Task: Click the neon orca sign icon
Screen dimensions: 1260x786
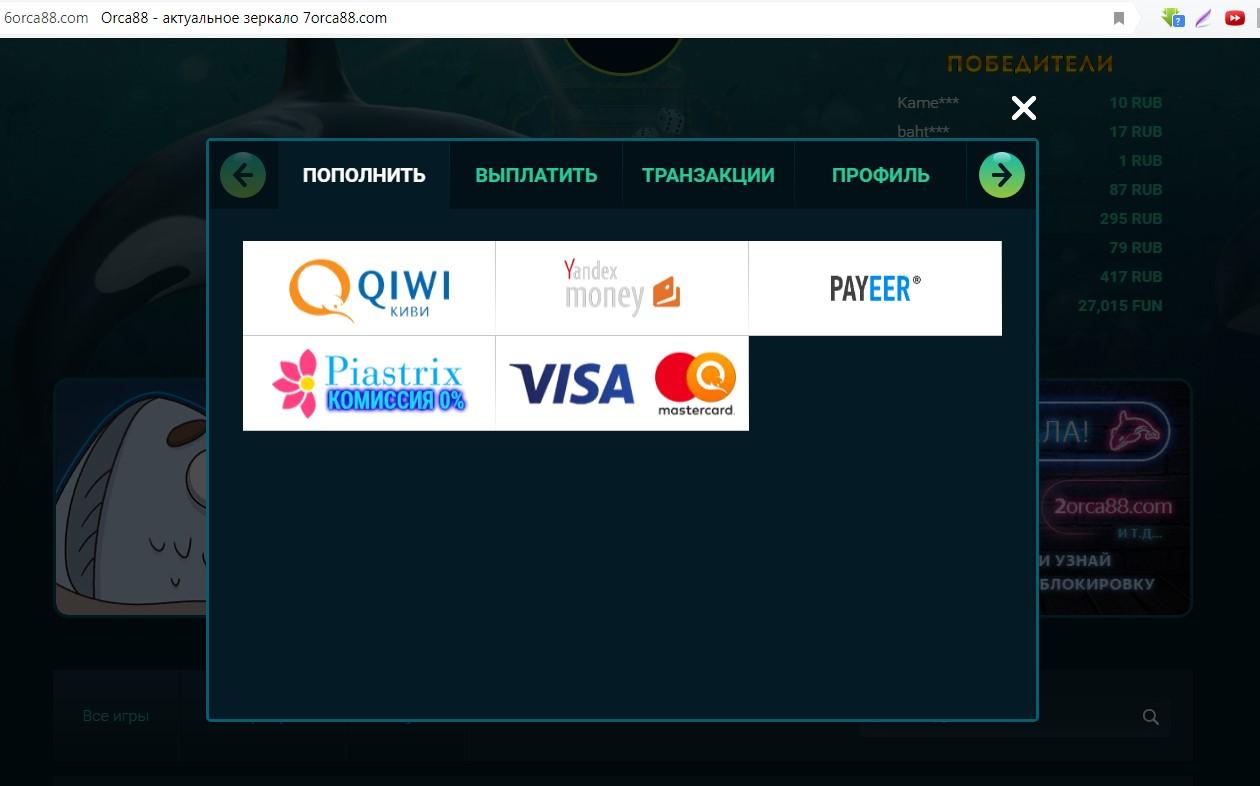Action: tap(1132, 430)
